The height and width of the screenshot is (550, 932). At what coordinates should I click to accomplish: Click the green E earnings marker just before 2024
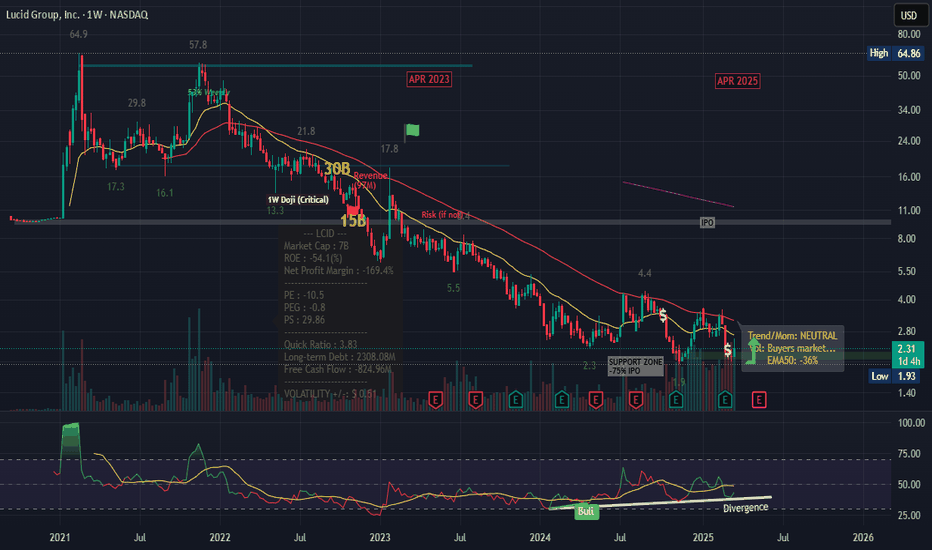[x=515, y=400]
